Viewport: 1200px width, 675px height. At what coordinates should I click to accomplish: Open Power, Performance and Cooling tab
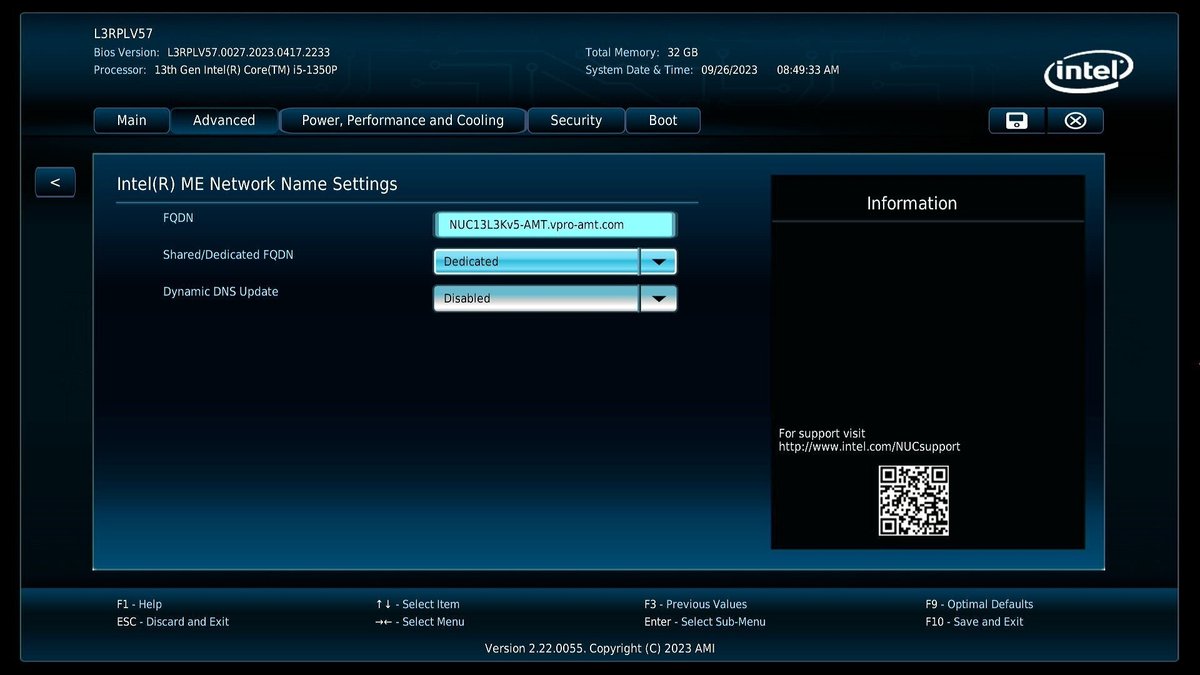click(x=403, y=120)
